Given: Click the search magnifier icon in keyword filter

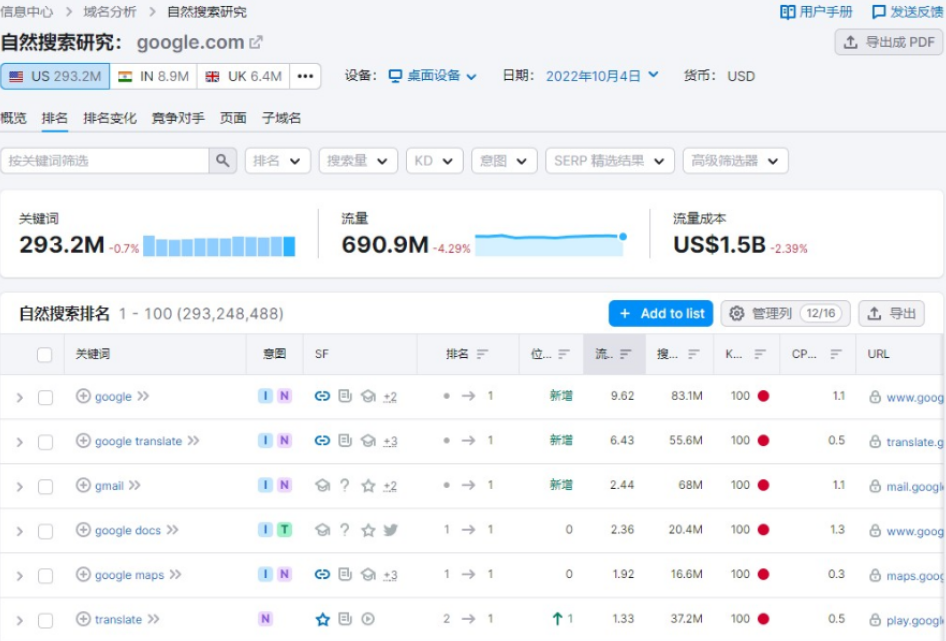Looking at the screenshot, I should click(x=222, y=161).
